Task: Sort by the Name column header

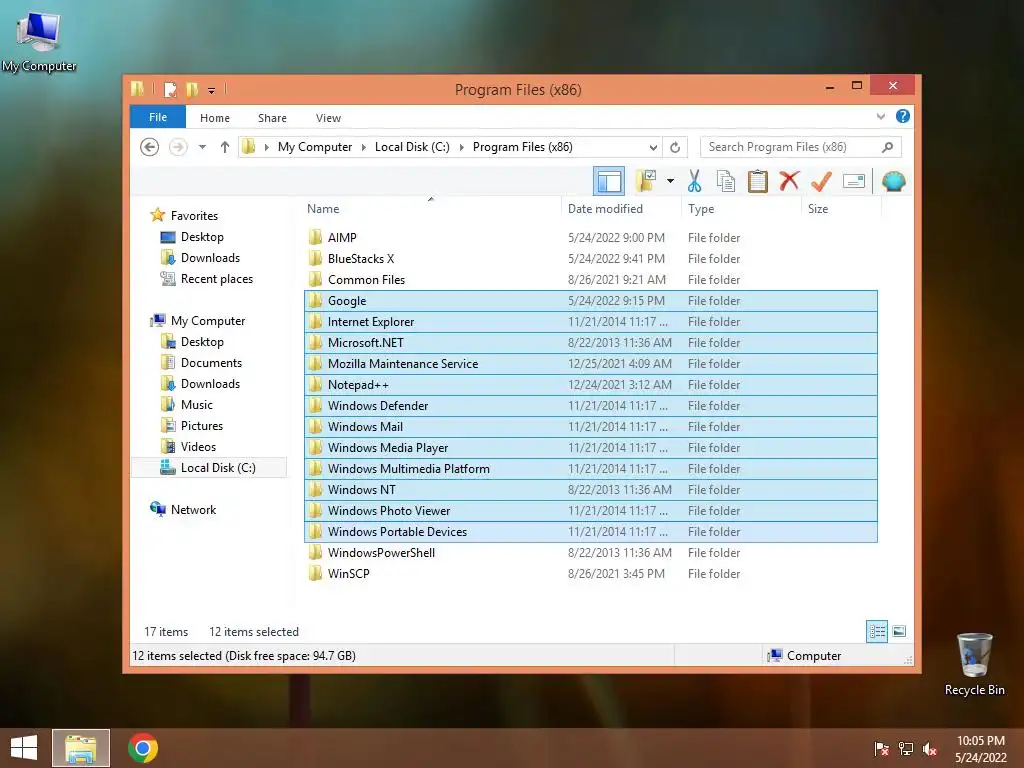Action: [x=323, y=209]
